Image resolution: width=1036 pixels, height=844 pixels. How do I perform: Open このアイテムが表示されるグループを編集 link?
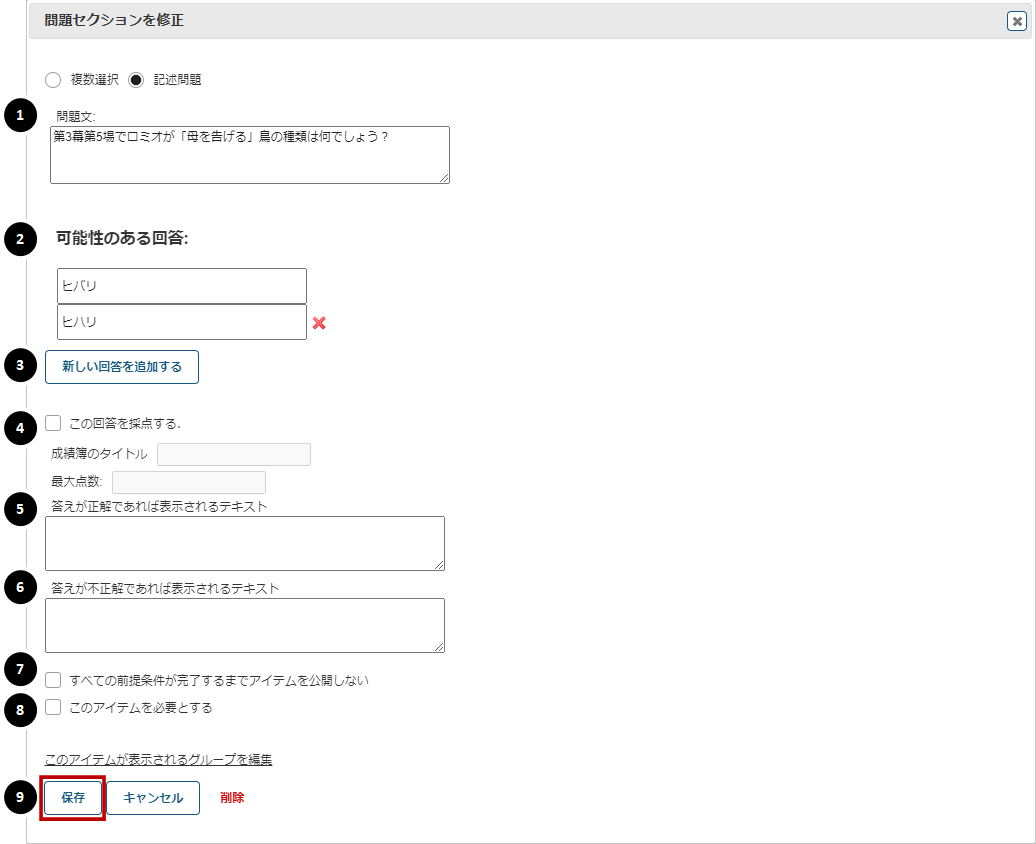[158, 759]
